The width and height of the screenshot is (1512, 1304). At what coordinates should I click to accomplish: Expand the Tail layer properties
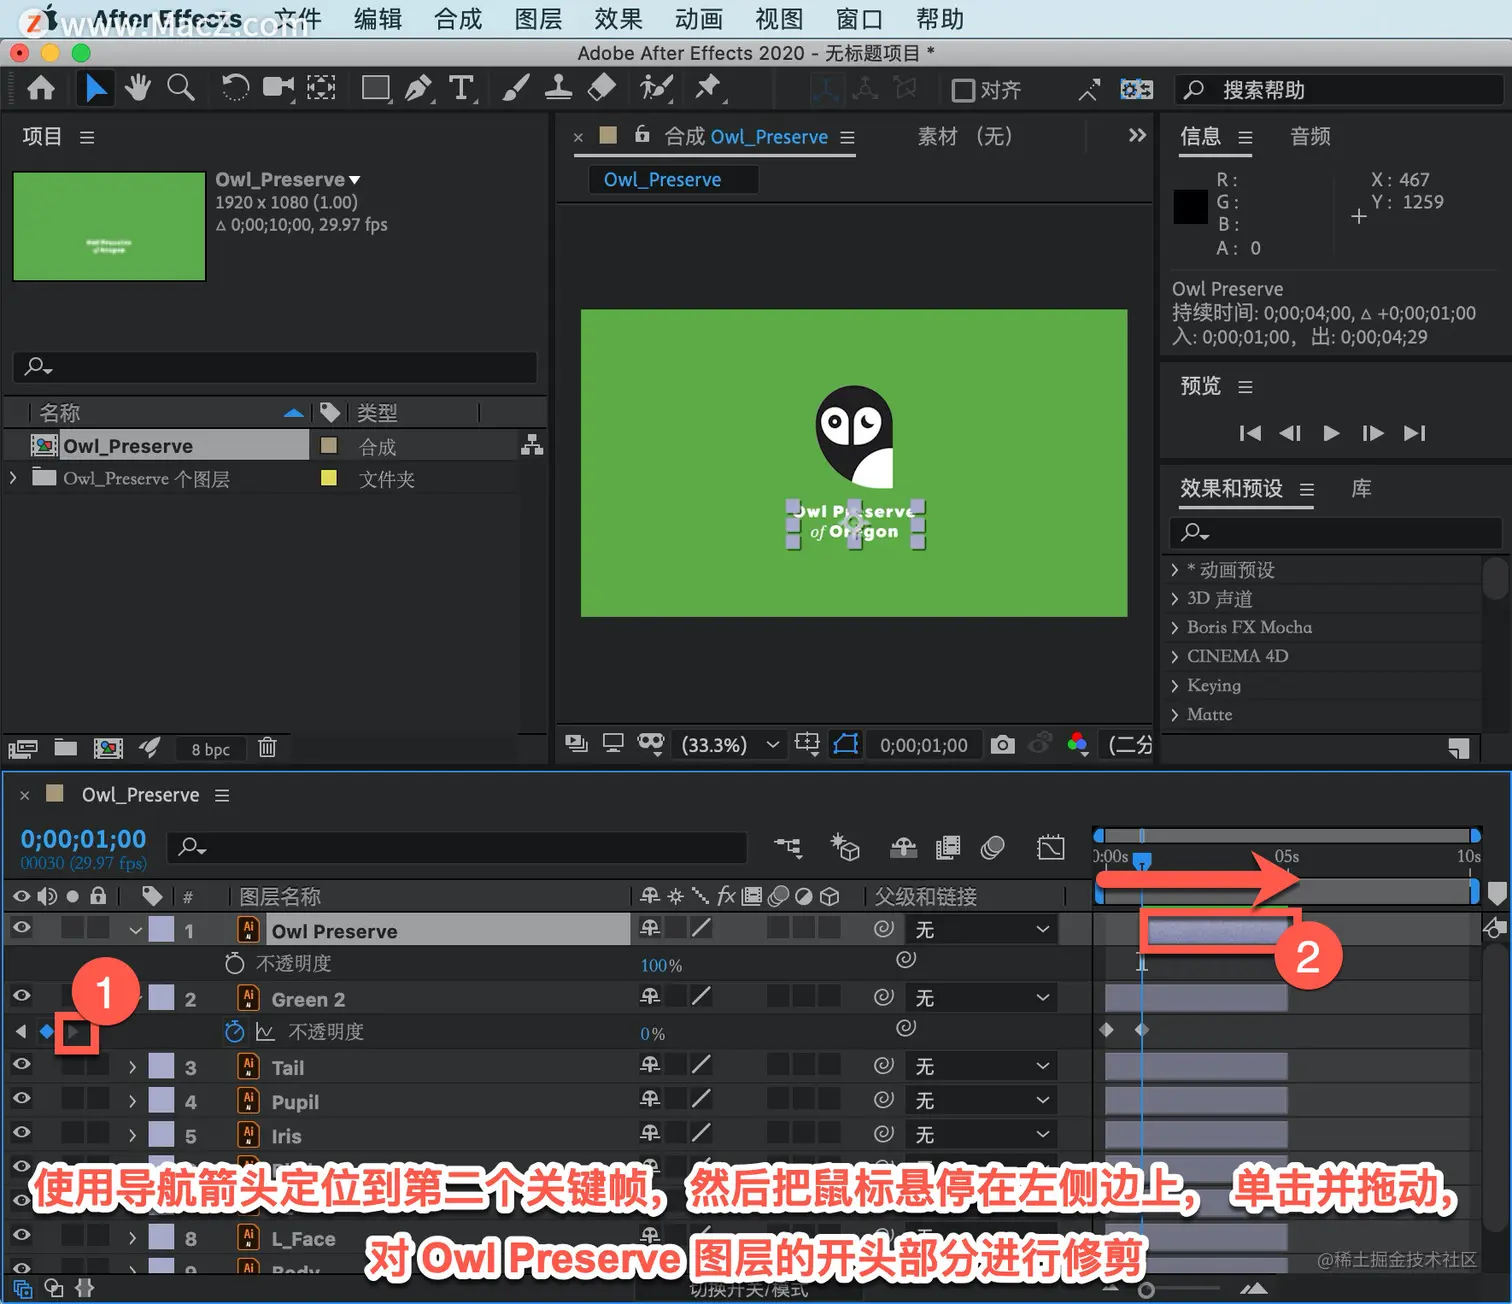tap(132, 1067)
